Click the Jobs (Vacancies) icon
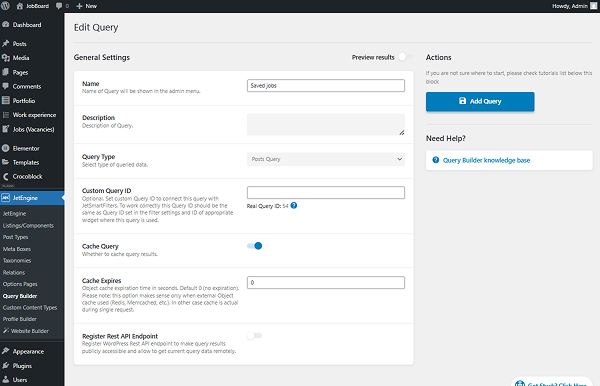This screenshot has width=600, height=386. [6, 129]
